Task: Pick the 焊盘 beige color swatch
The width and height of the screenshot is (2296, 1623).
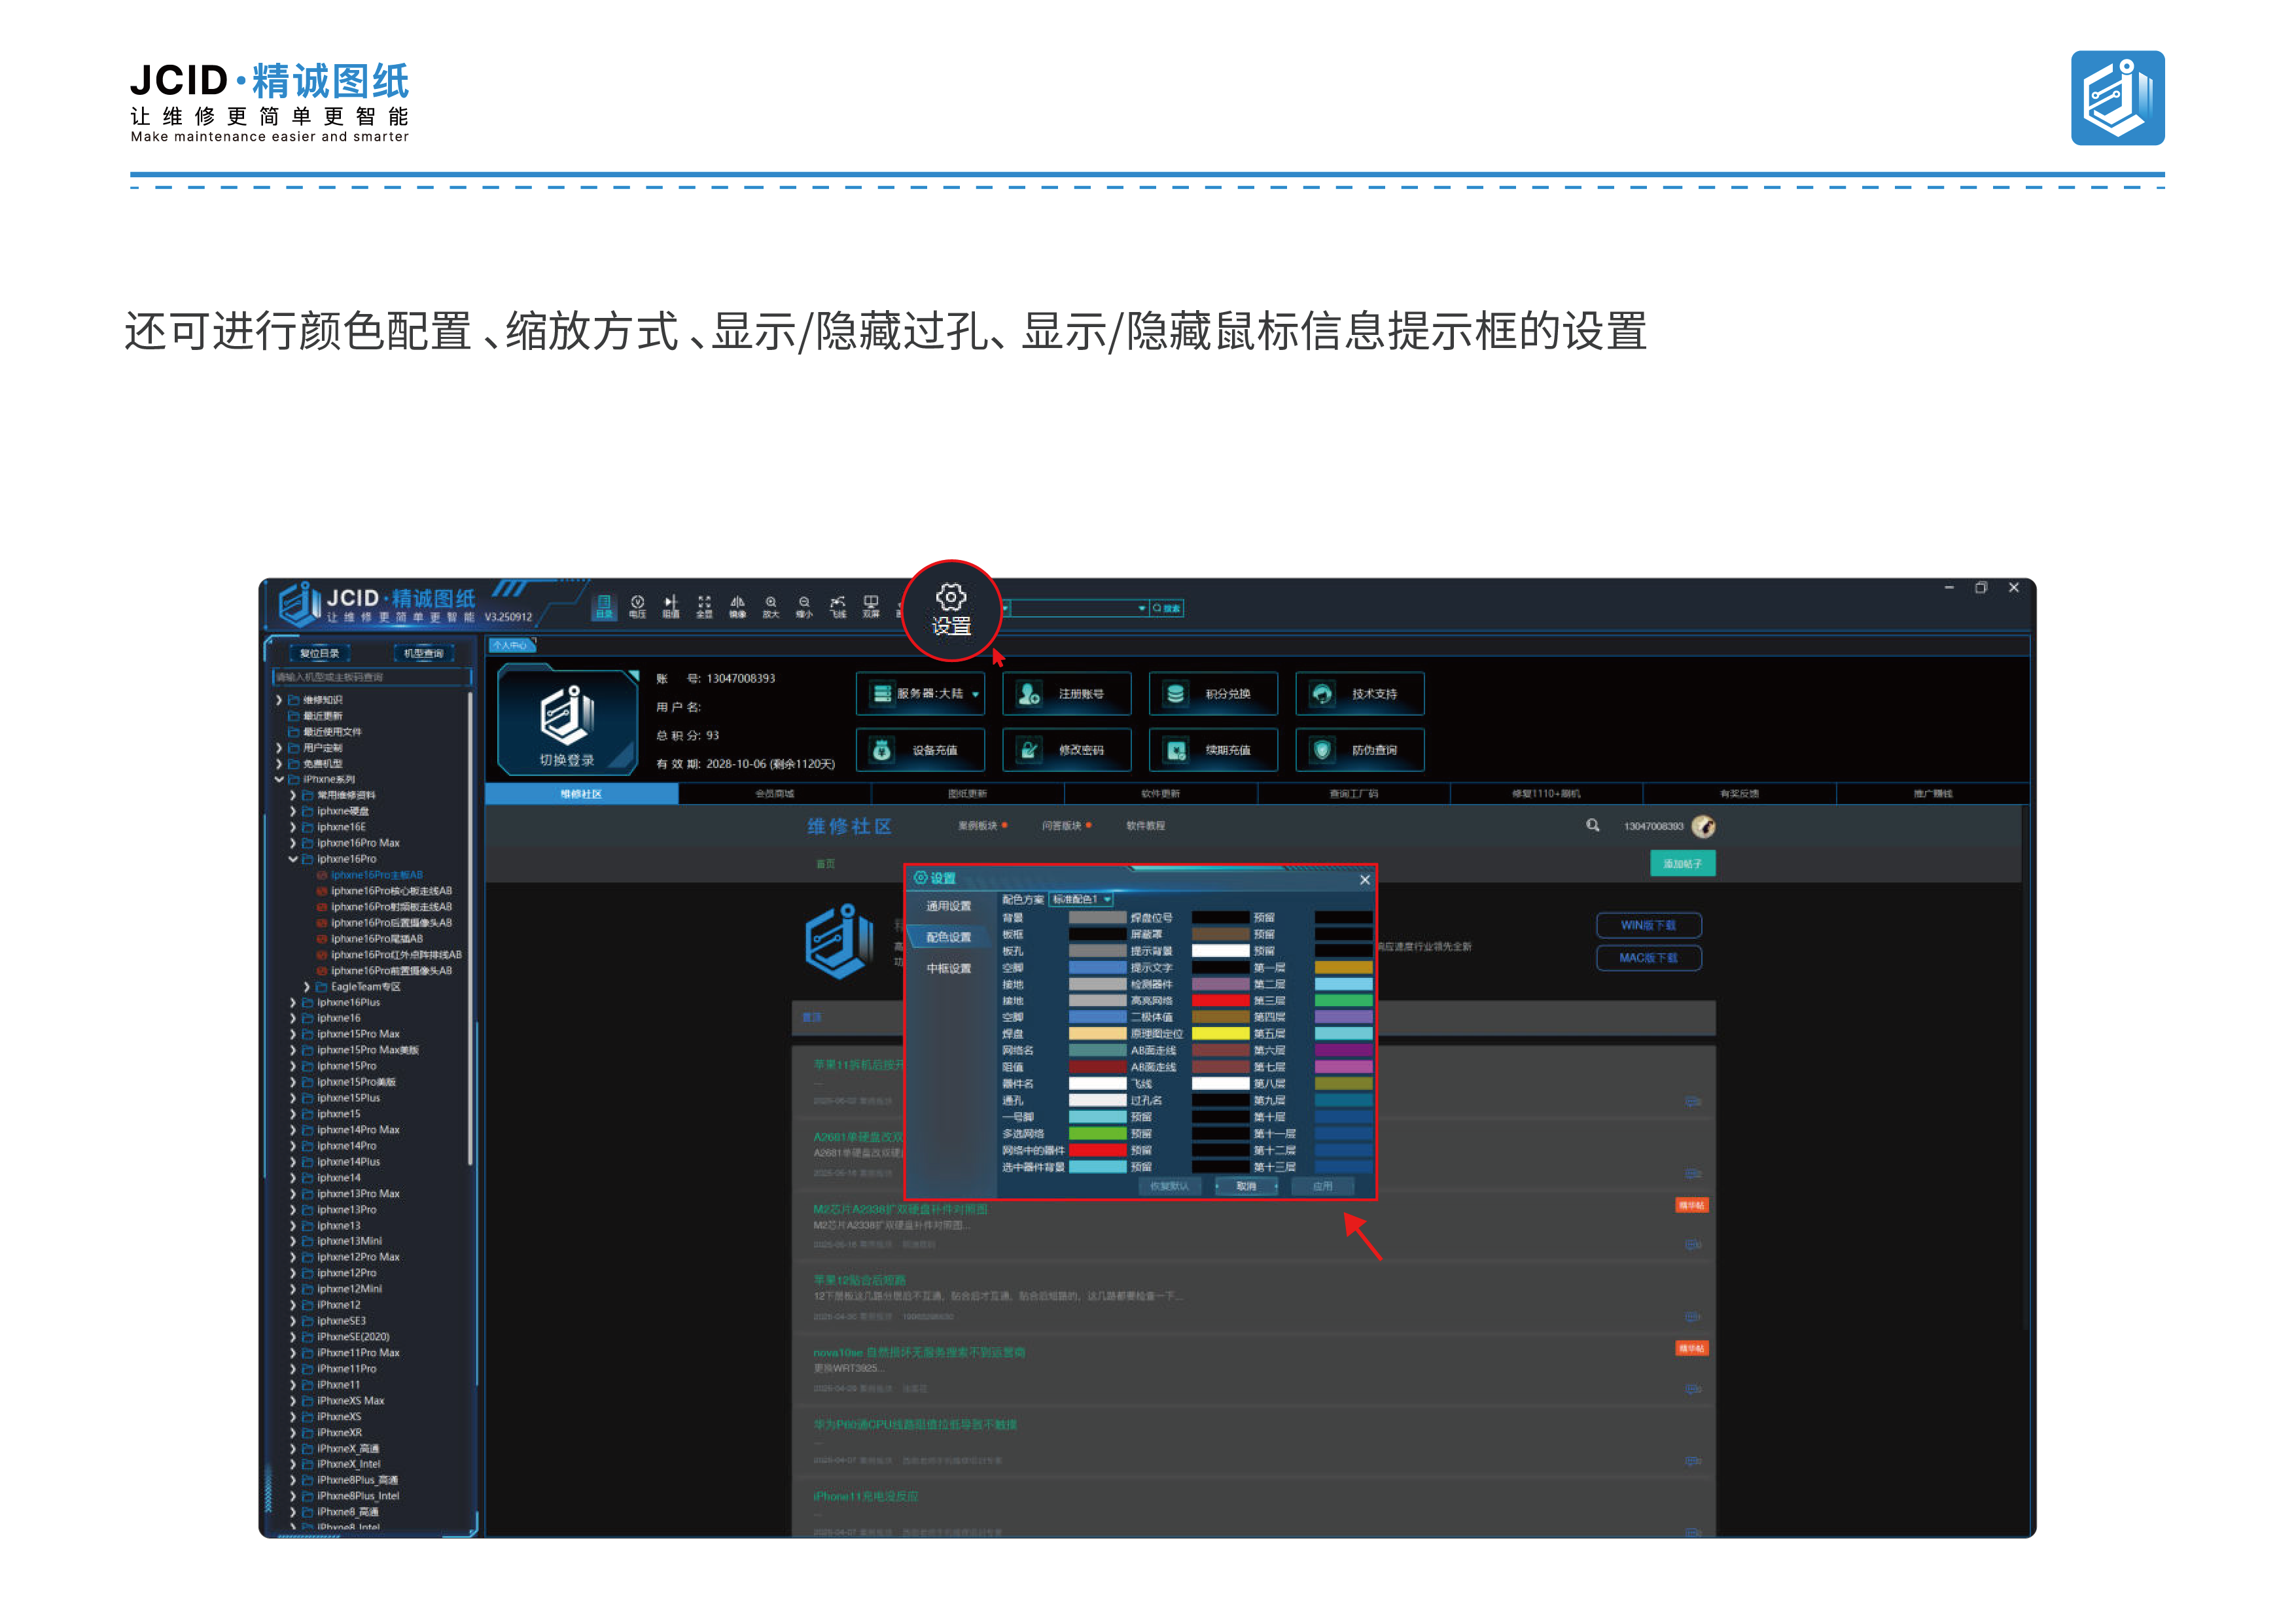Action: click(x=1097, y=1034)
